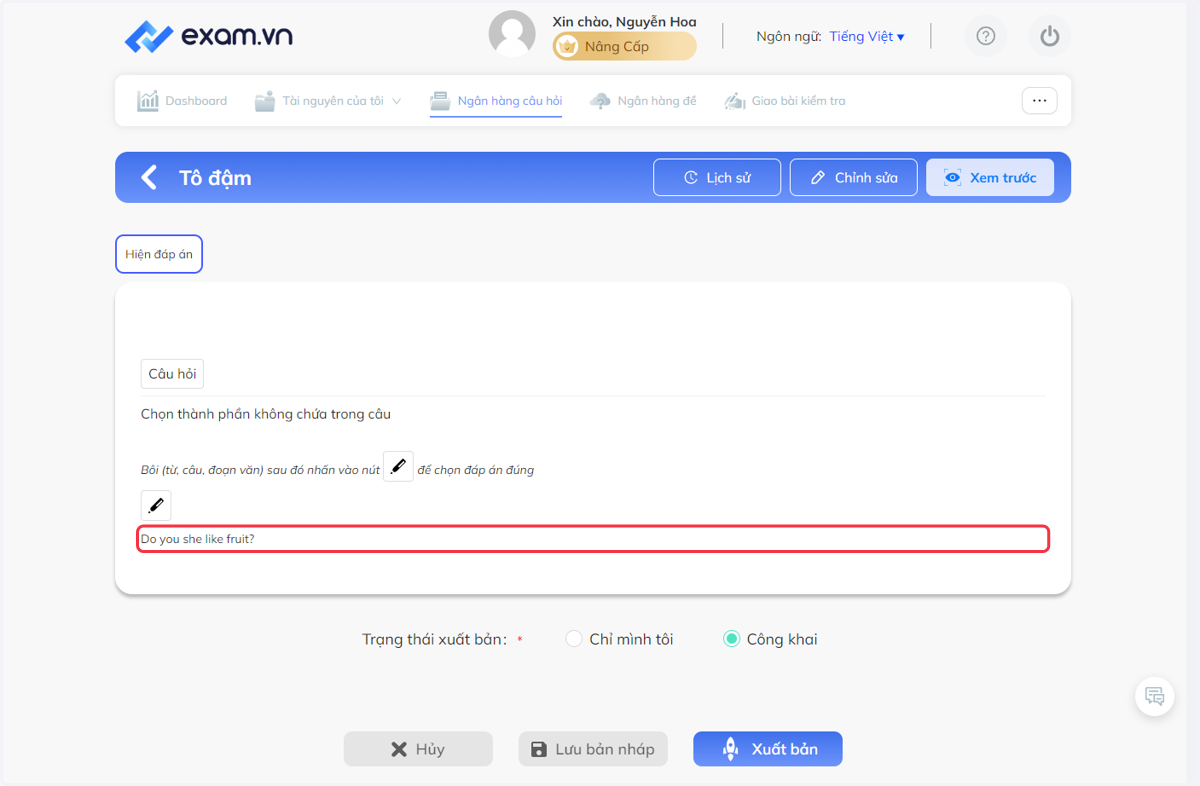Open the Tài nguyên của tôi menu
1200x786 pixels.
click(327, 101)
